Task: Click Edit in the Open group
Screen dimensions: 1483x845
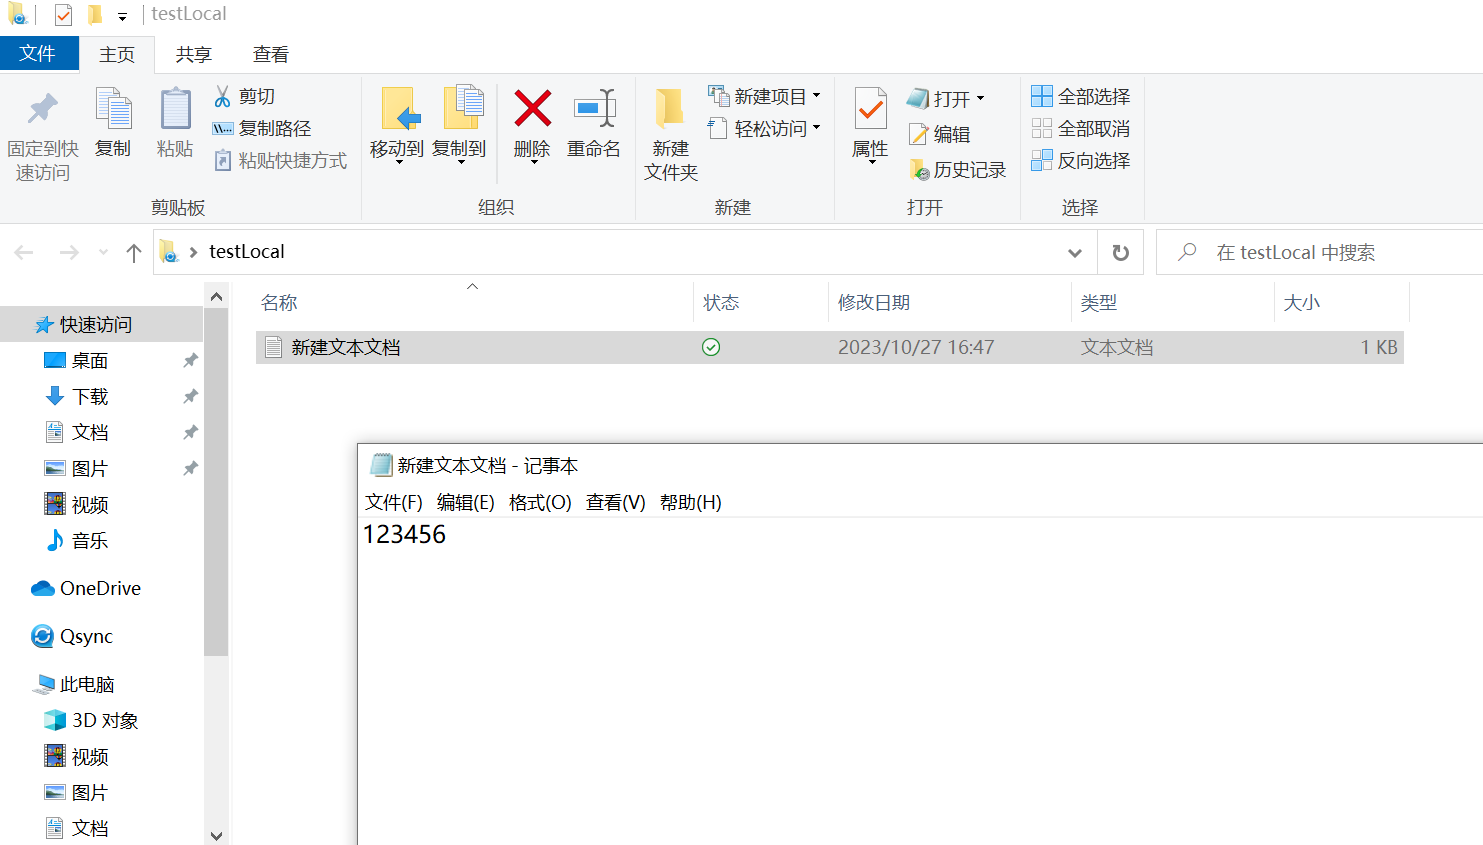Action: coord(939,134)
